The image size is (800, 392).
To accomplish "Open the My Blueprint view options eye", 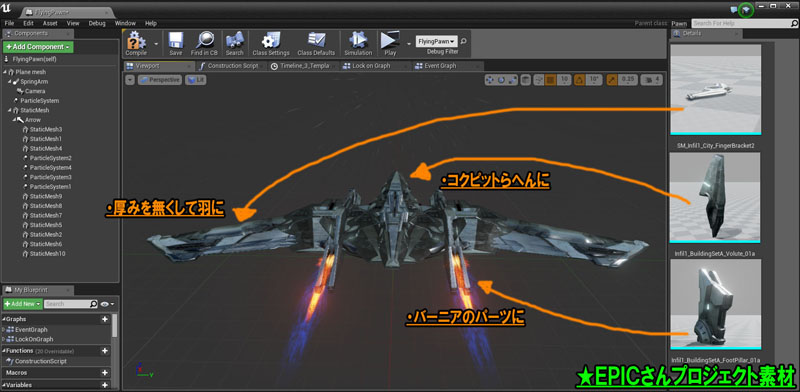I will click(x=107, y=304).
